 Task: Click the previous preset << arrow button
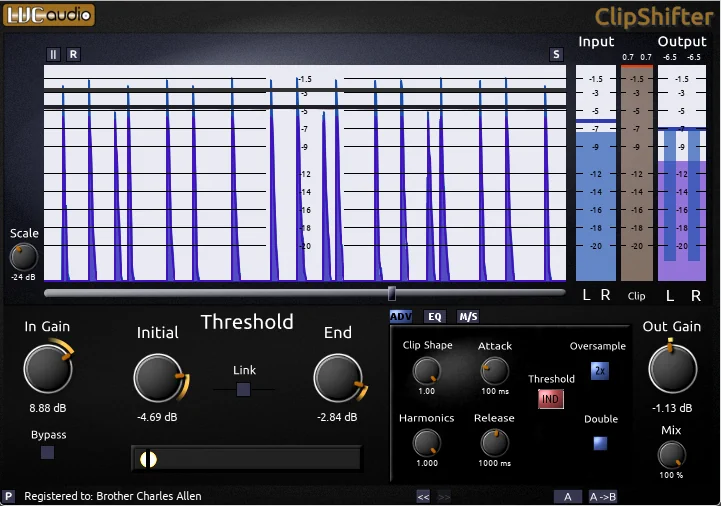423,497
